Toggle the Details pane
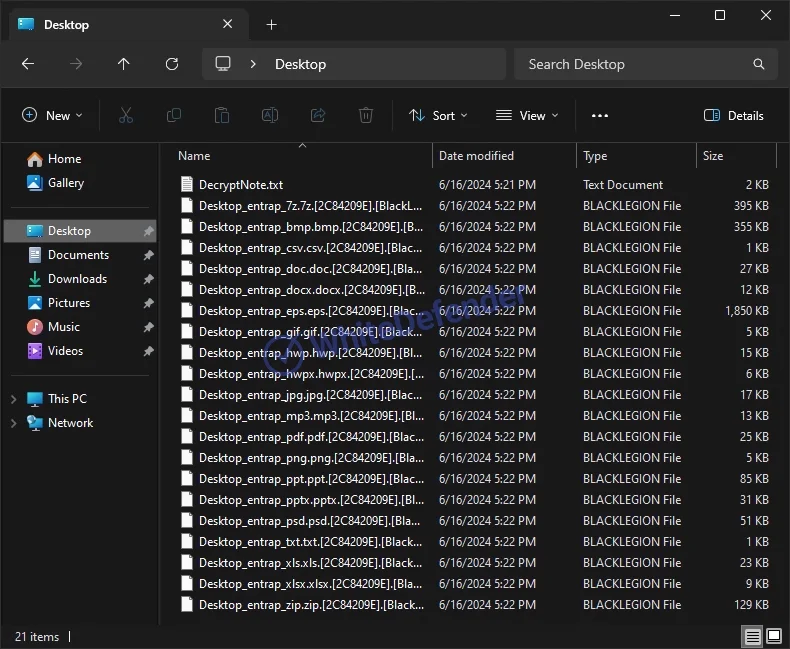The height and width of the screenshot is (649, 790). pyautogui.click(x=734, y=116)
